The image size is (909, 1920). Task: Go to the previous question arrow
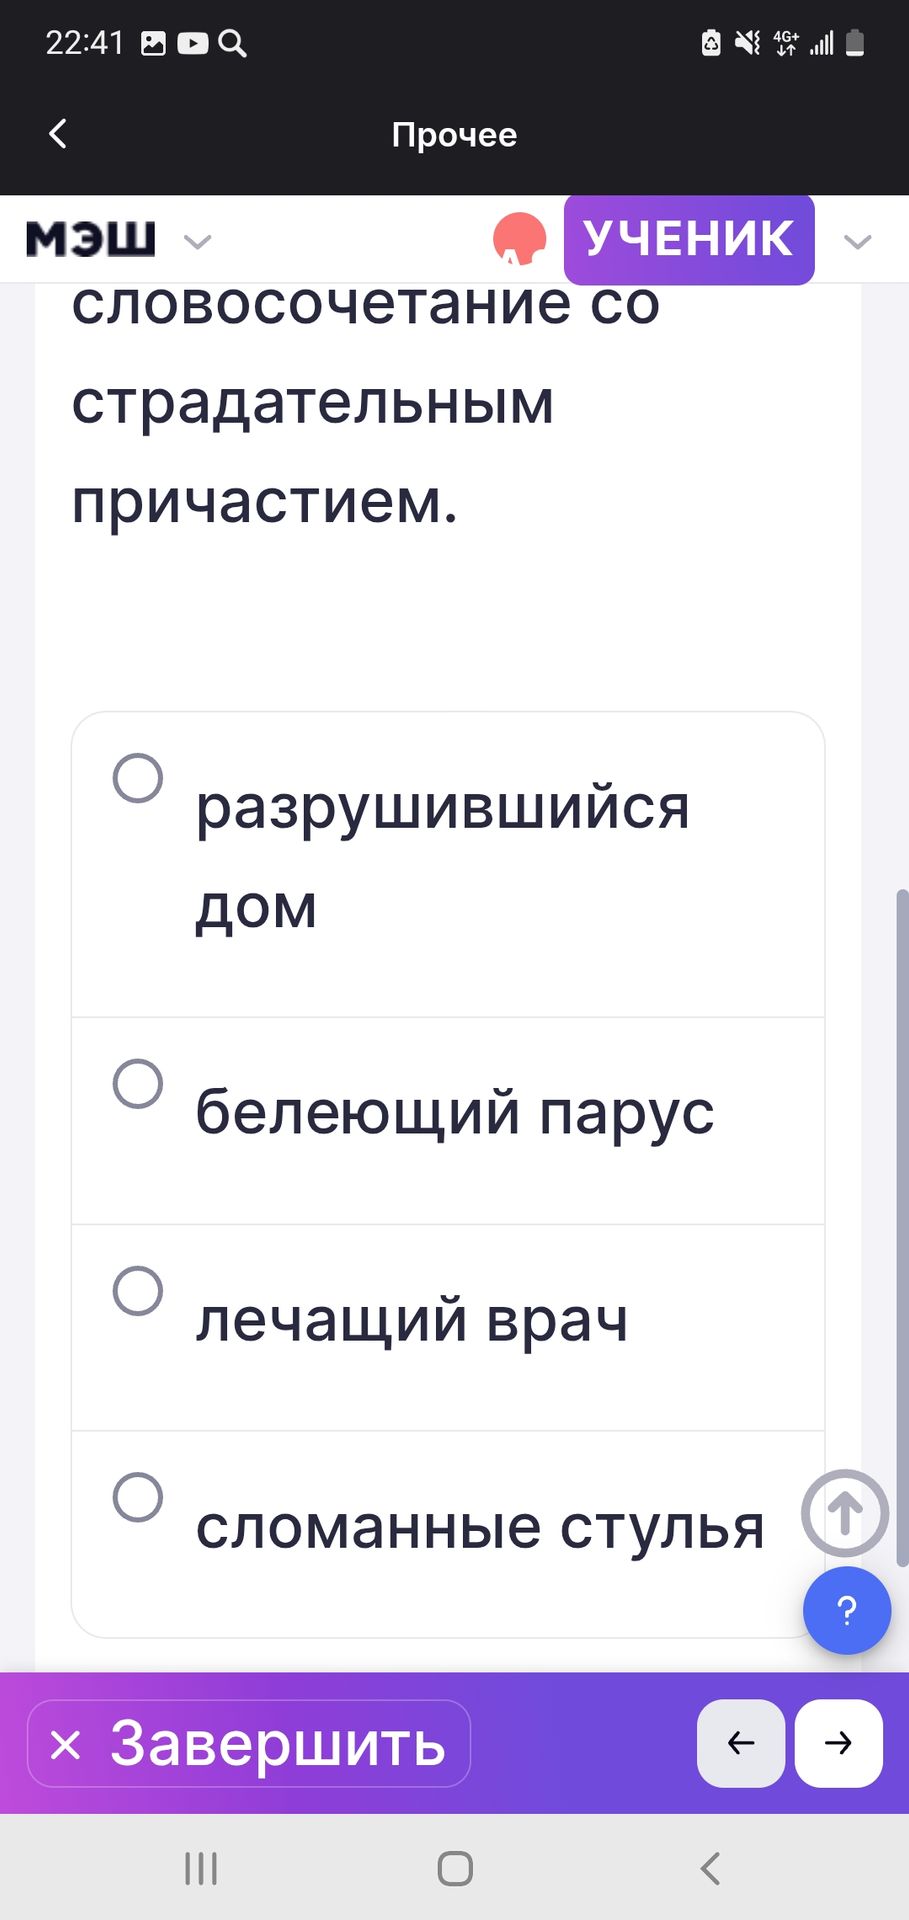point(740,1743)
